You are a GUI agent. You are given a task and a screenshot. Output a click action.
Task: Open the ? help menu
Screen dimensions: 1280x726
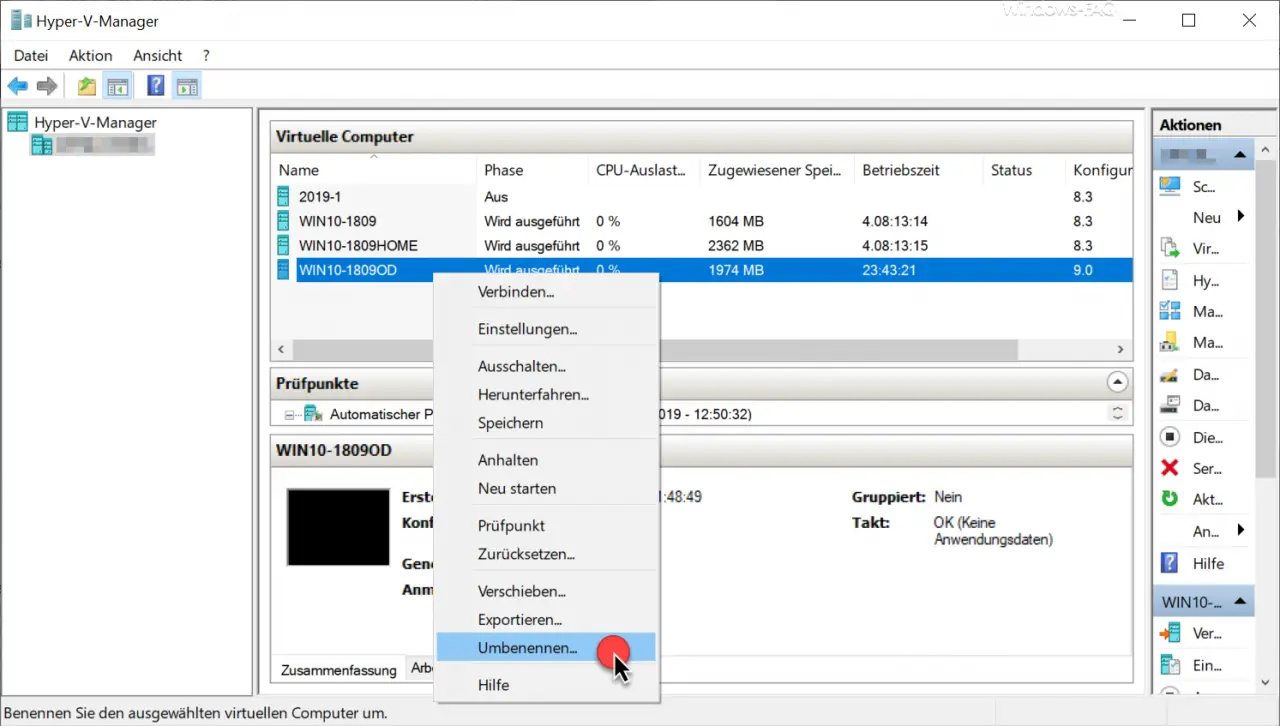tap(206, 55)
